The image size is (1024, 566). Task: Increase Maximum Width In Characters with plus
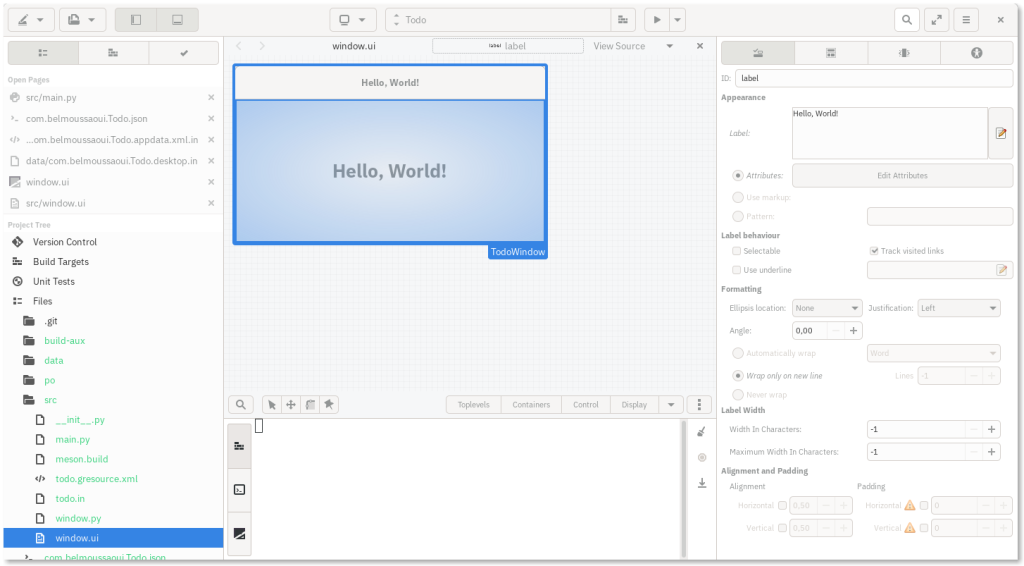point(991,452)
